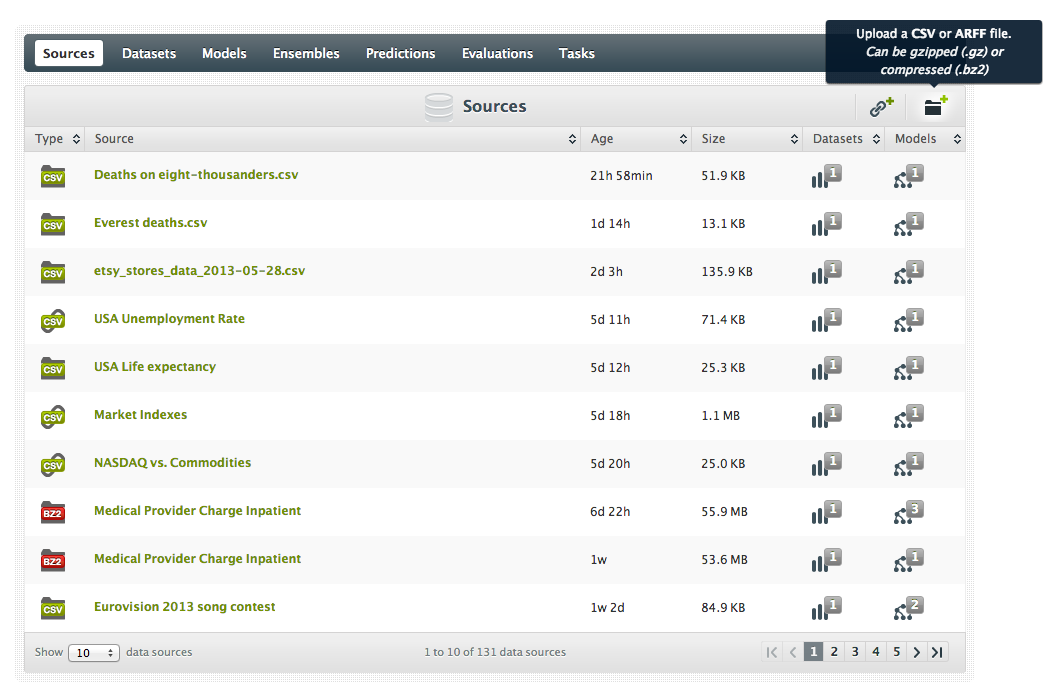Click BZ2 icon of 55.9 MB Medical Provider source

tap(52, 512)
